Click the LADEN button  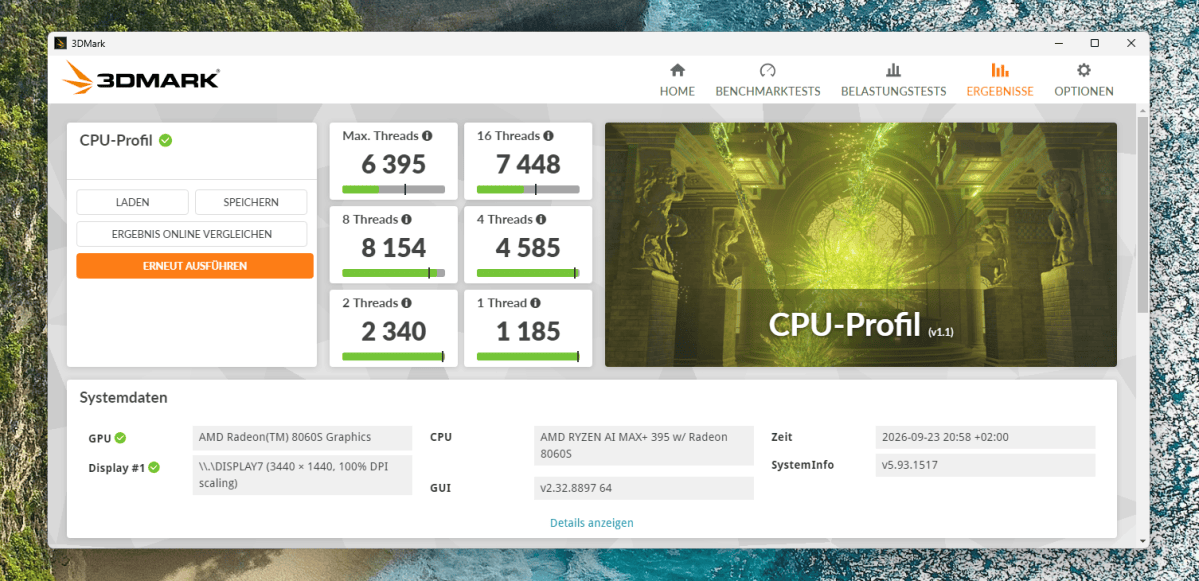(132, 203)
